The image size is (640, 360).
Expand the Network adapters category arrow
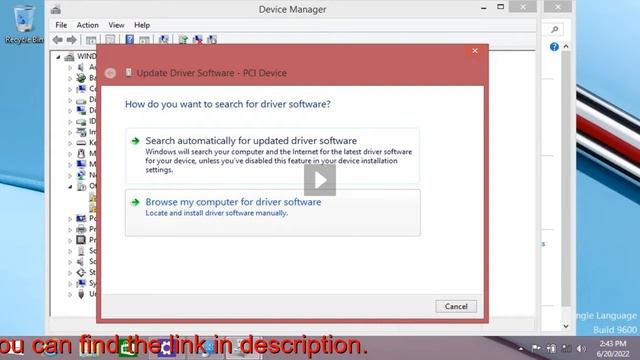coord(70,175)
